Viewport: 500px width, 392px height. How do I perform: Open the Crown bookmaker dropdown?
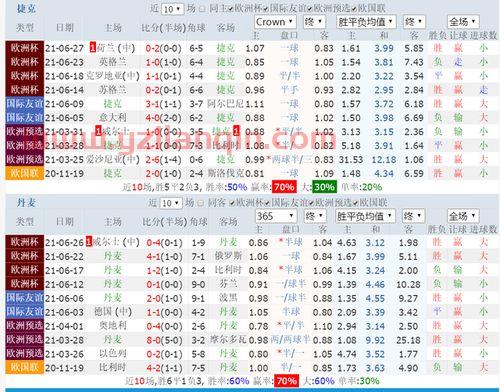tap(275, 22)
